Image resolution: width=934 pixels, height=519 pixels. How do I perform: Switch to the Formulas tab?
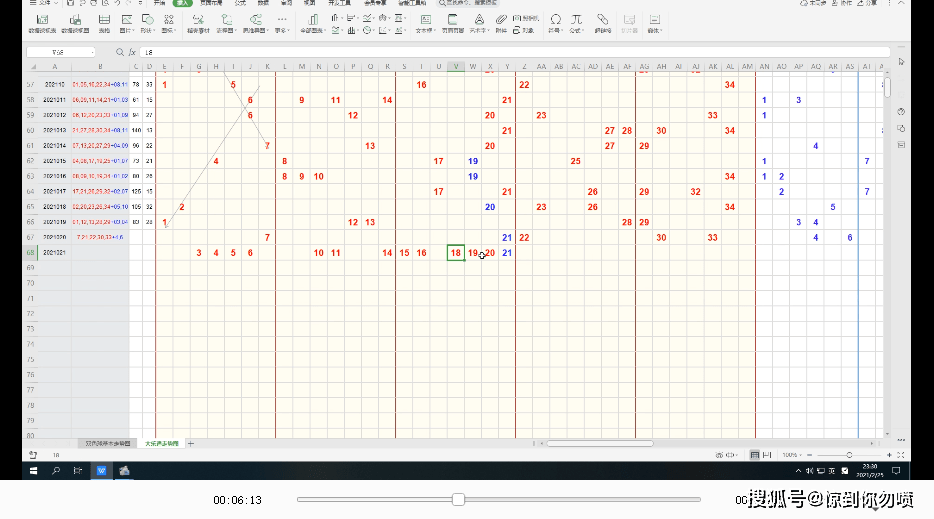pos(240,3)
